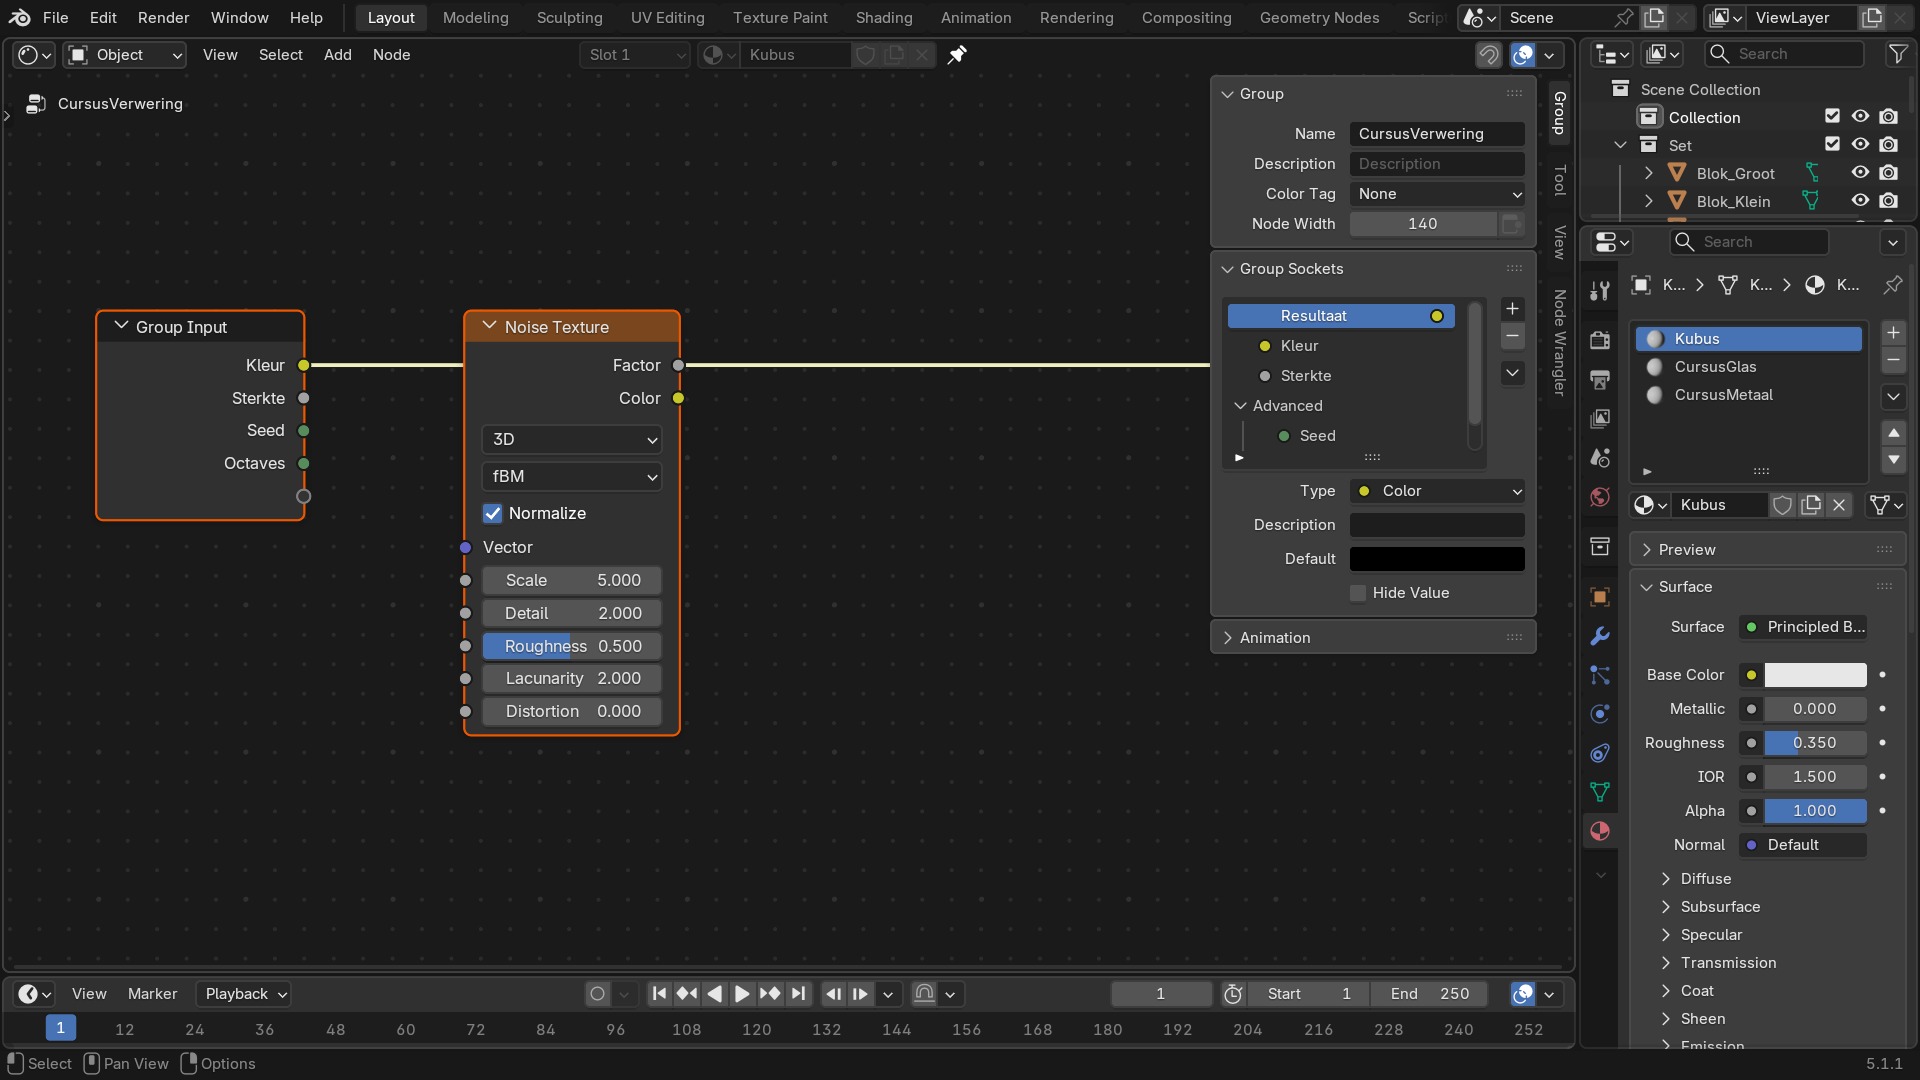This screenshot has height=1080, width=1920.
Task: Open the Add menu in node editor
Action: tap(338, 55)
